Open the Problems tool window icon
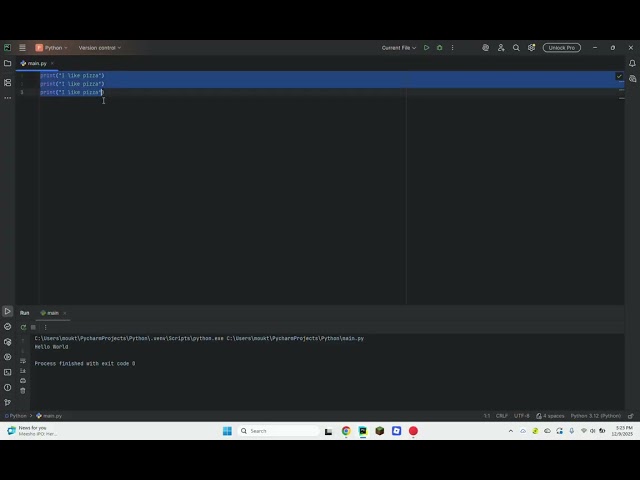The height and width of the screenshot is (480, 640). (x=7, y=387)
